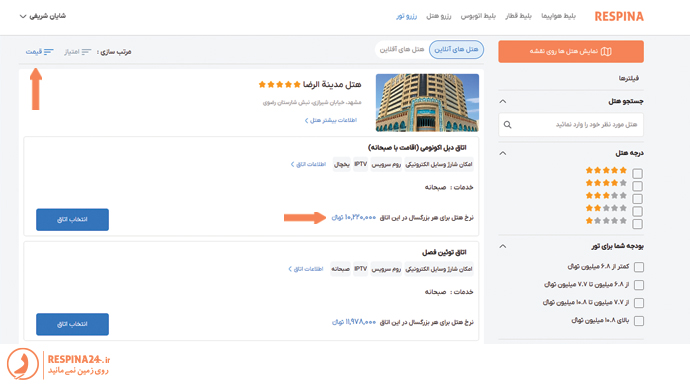Screen dimensions: 690x385
Task: Click the فیلترها heading
Action: (x=629, y=78)
